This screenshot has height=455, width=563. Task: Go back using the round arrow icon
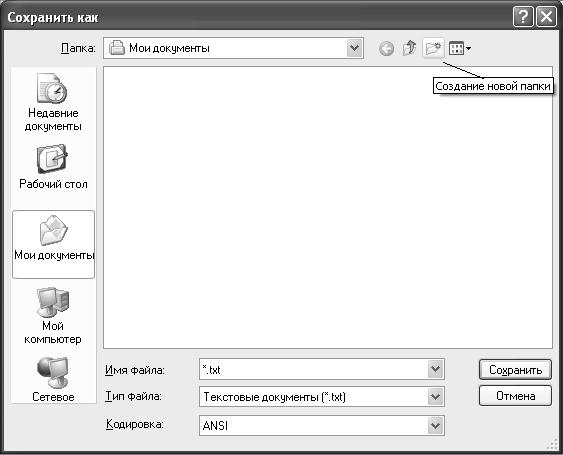click(x=386, y=48)
